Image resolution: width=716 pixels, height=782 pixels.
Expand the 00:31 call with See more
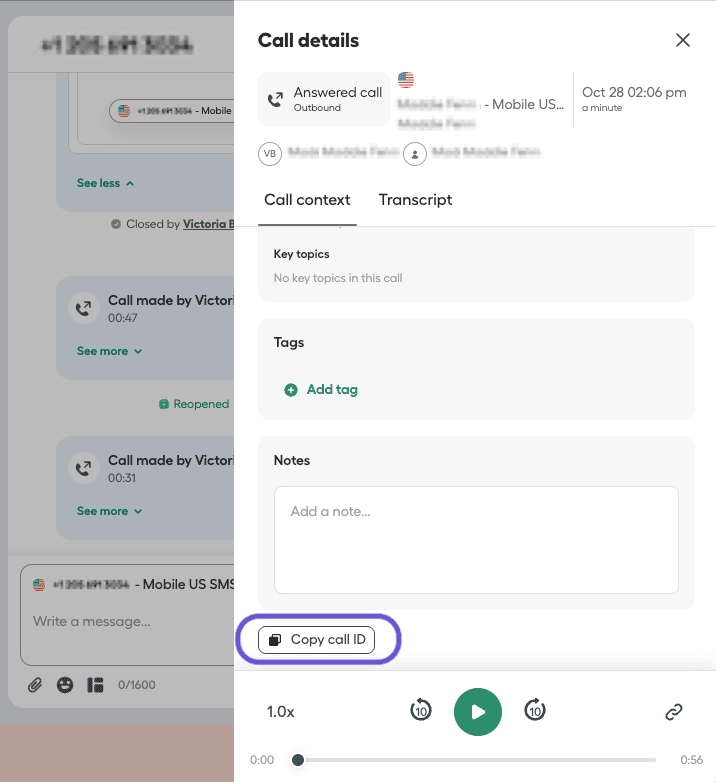tap(109, 511)
